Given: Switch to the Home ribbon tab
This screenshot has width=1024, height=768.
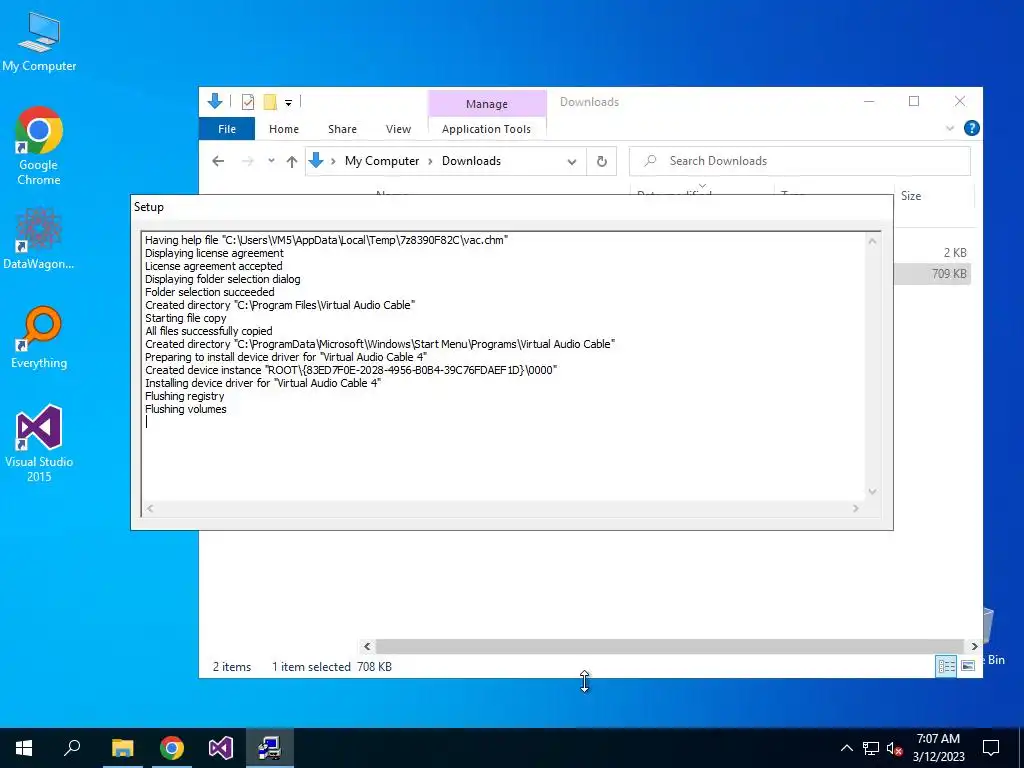Looking at the screenshot, I should (284, 129).
